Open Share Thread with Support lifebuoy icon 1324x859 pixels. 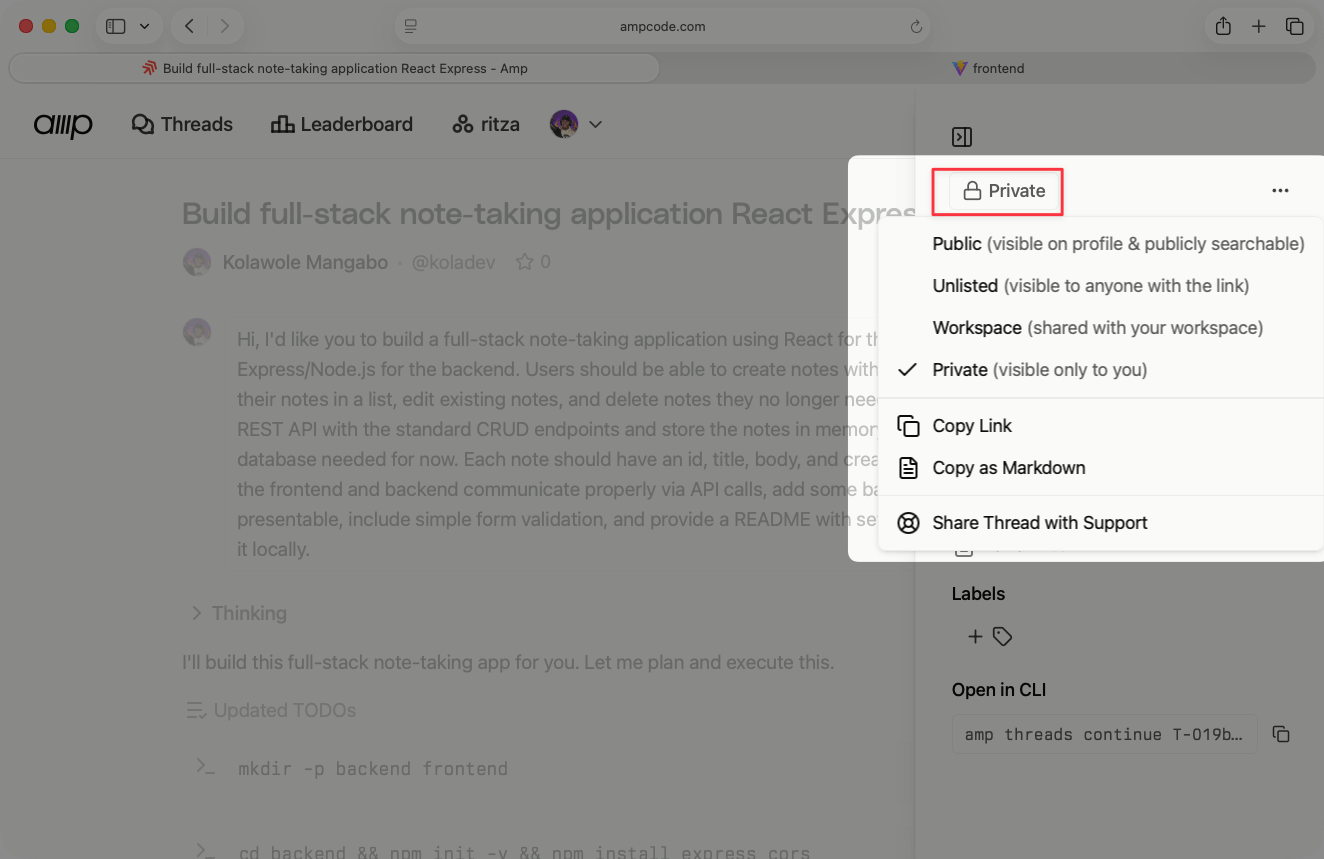coord(908,522)
